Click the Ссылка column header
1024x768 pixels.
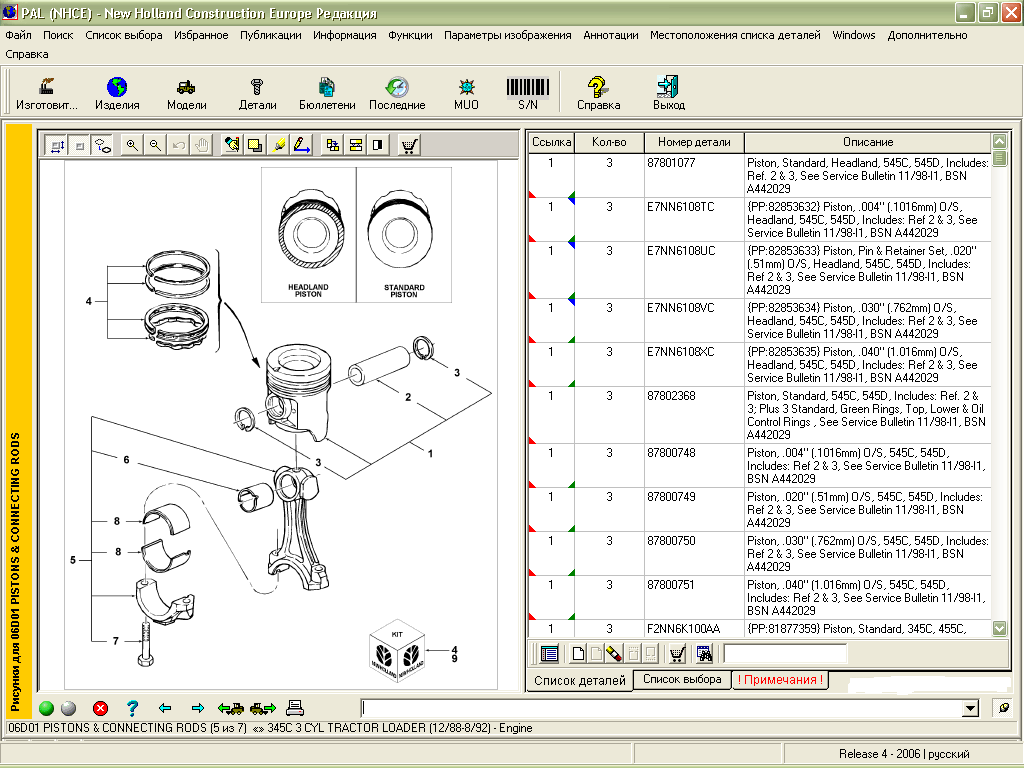(551, 142)
